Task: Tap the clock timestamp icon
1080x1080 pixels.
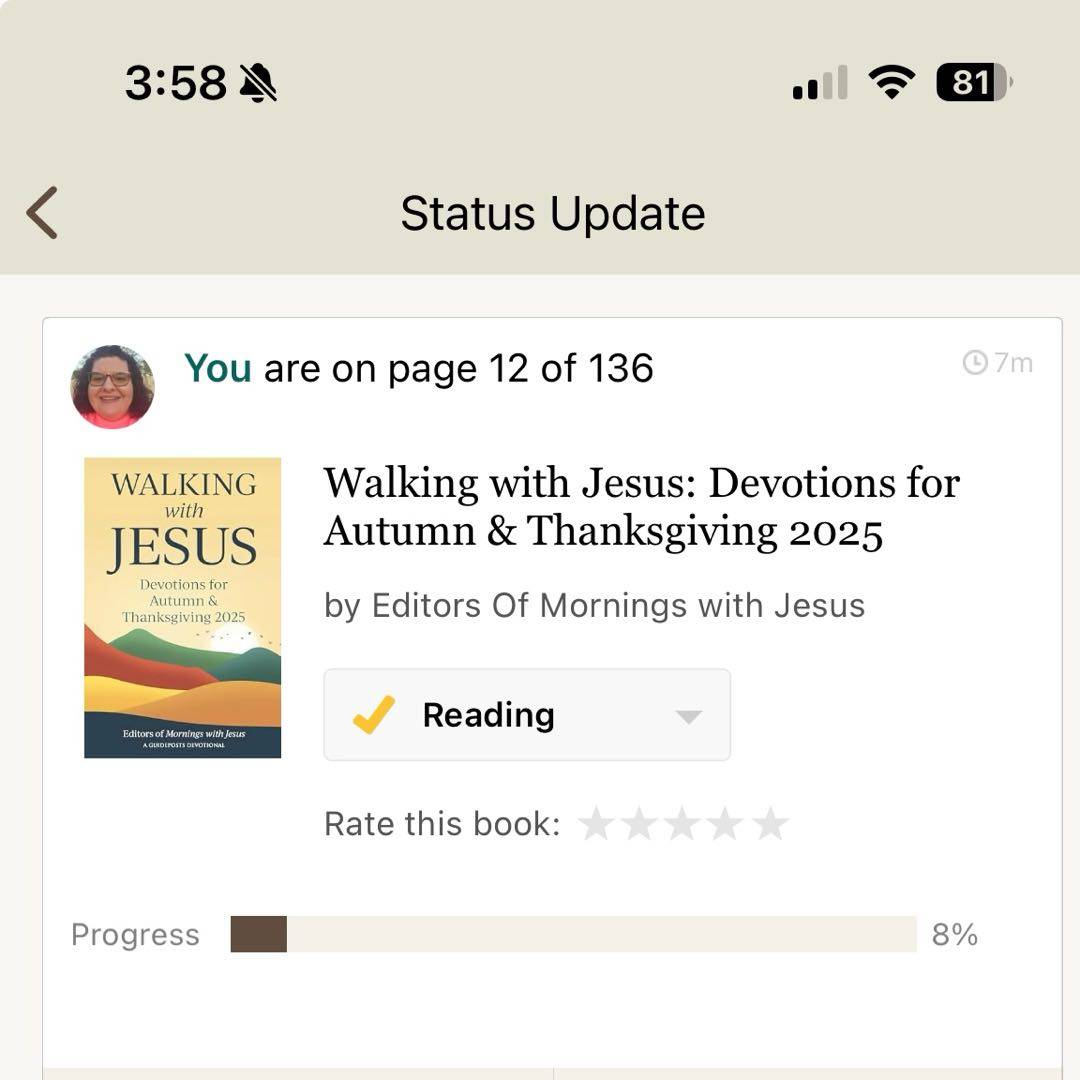Action: [974, 362]
